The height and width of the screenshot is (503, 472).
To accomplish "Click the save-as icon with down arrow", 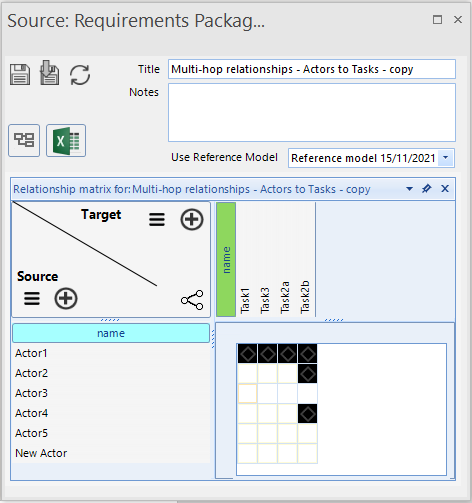I will point(50,73).
